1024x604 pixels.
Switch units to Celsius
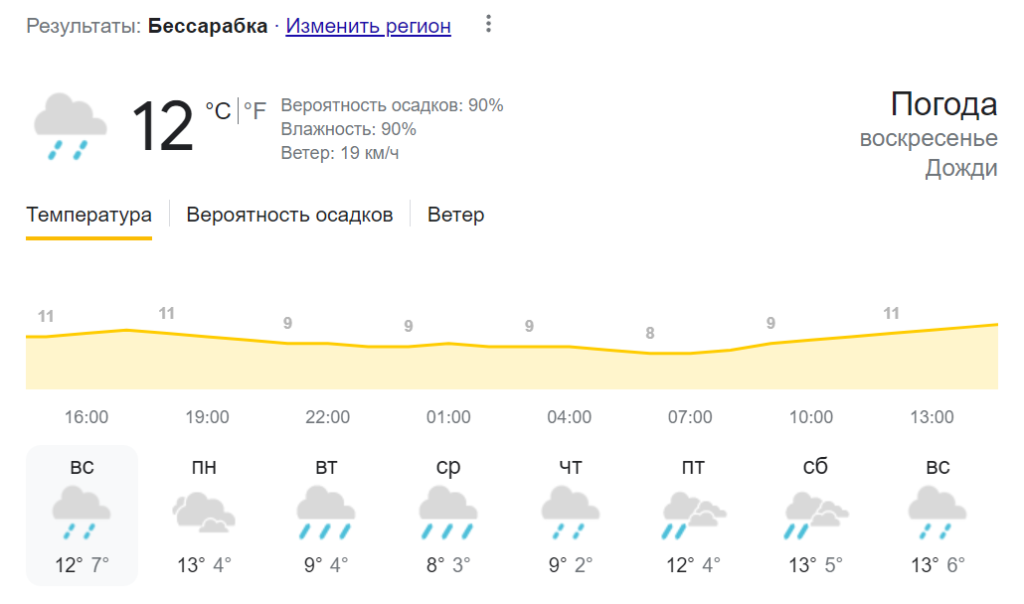(x=218, y=110)
